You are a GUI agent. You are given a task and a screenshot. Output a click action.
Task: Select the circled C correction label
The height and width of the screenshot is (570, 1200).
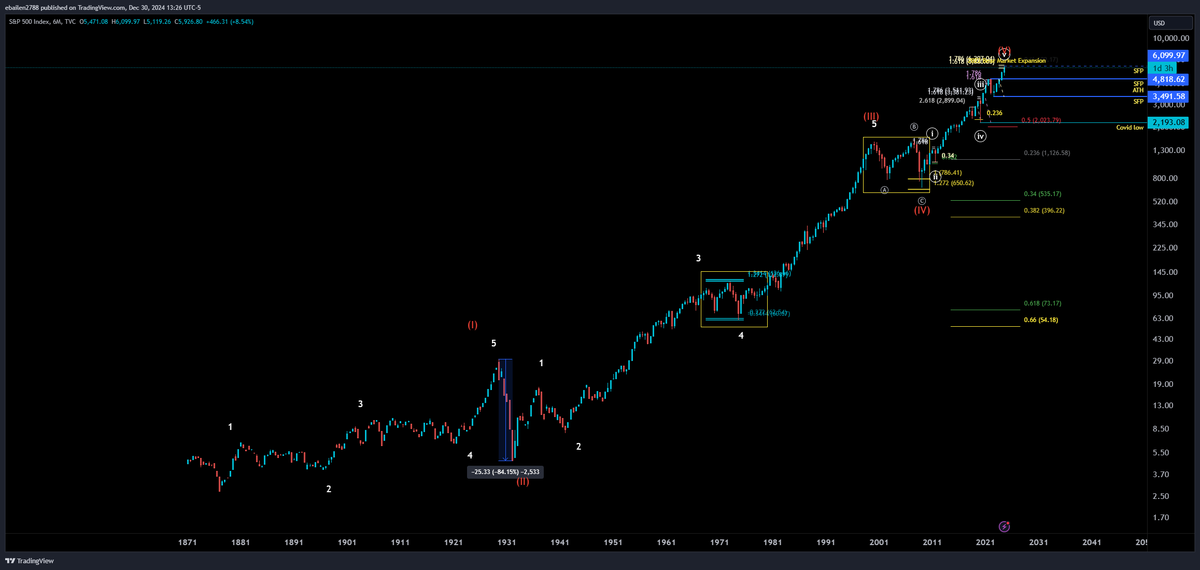point(922,201)
